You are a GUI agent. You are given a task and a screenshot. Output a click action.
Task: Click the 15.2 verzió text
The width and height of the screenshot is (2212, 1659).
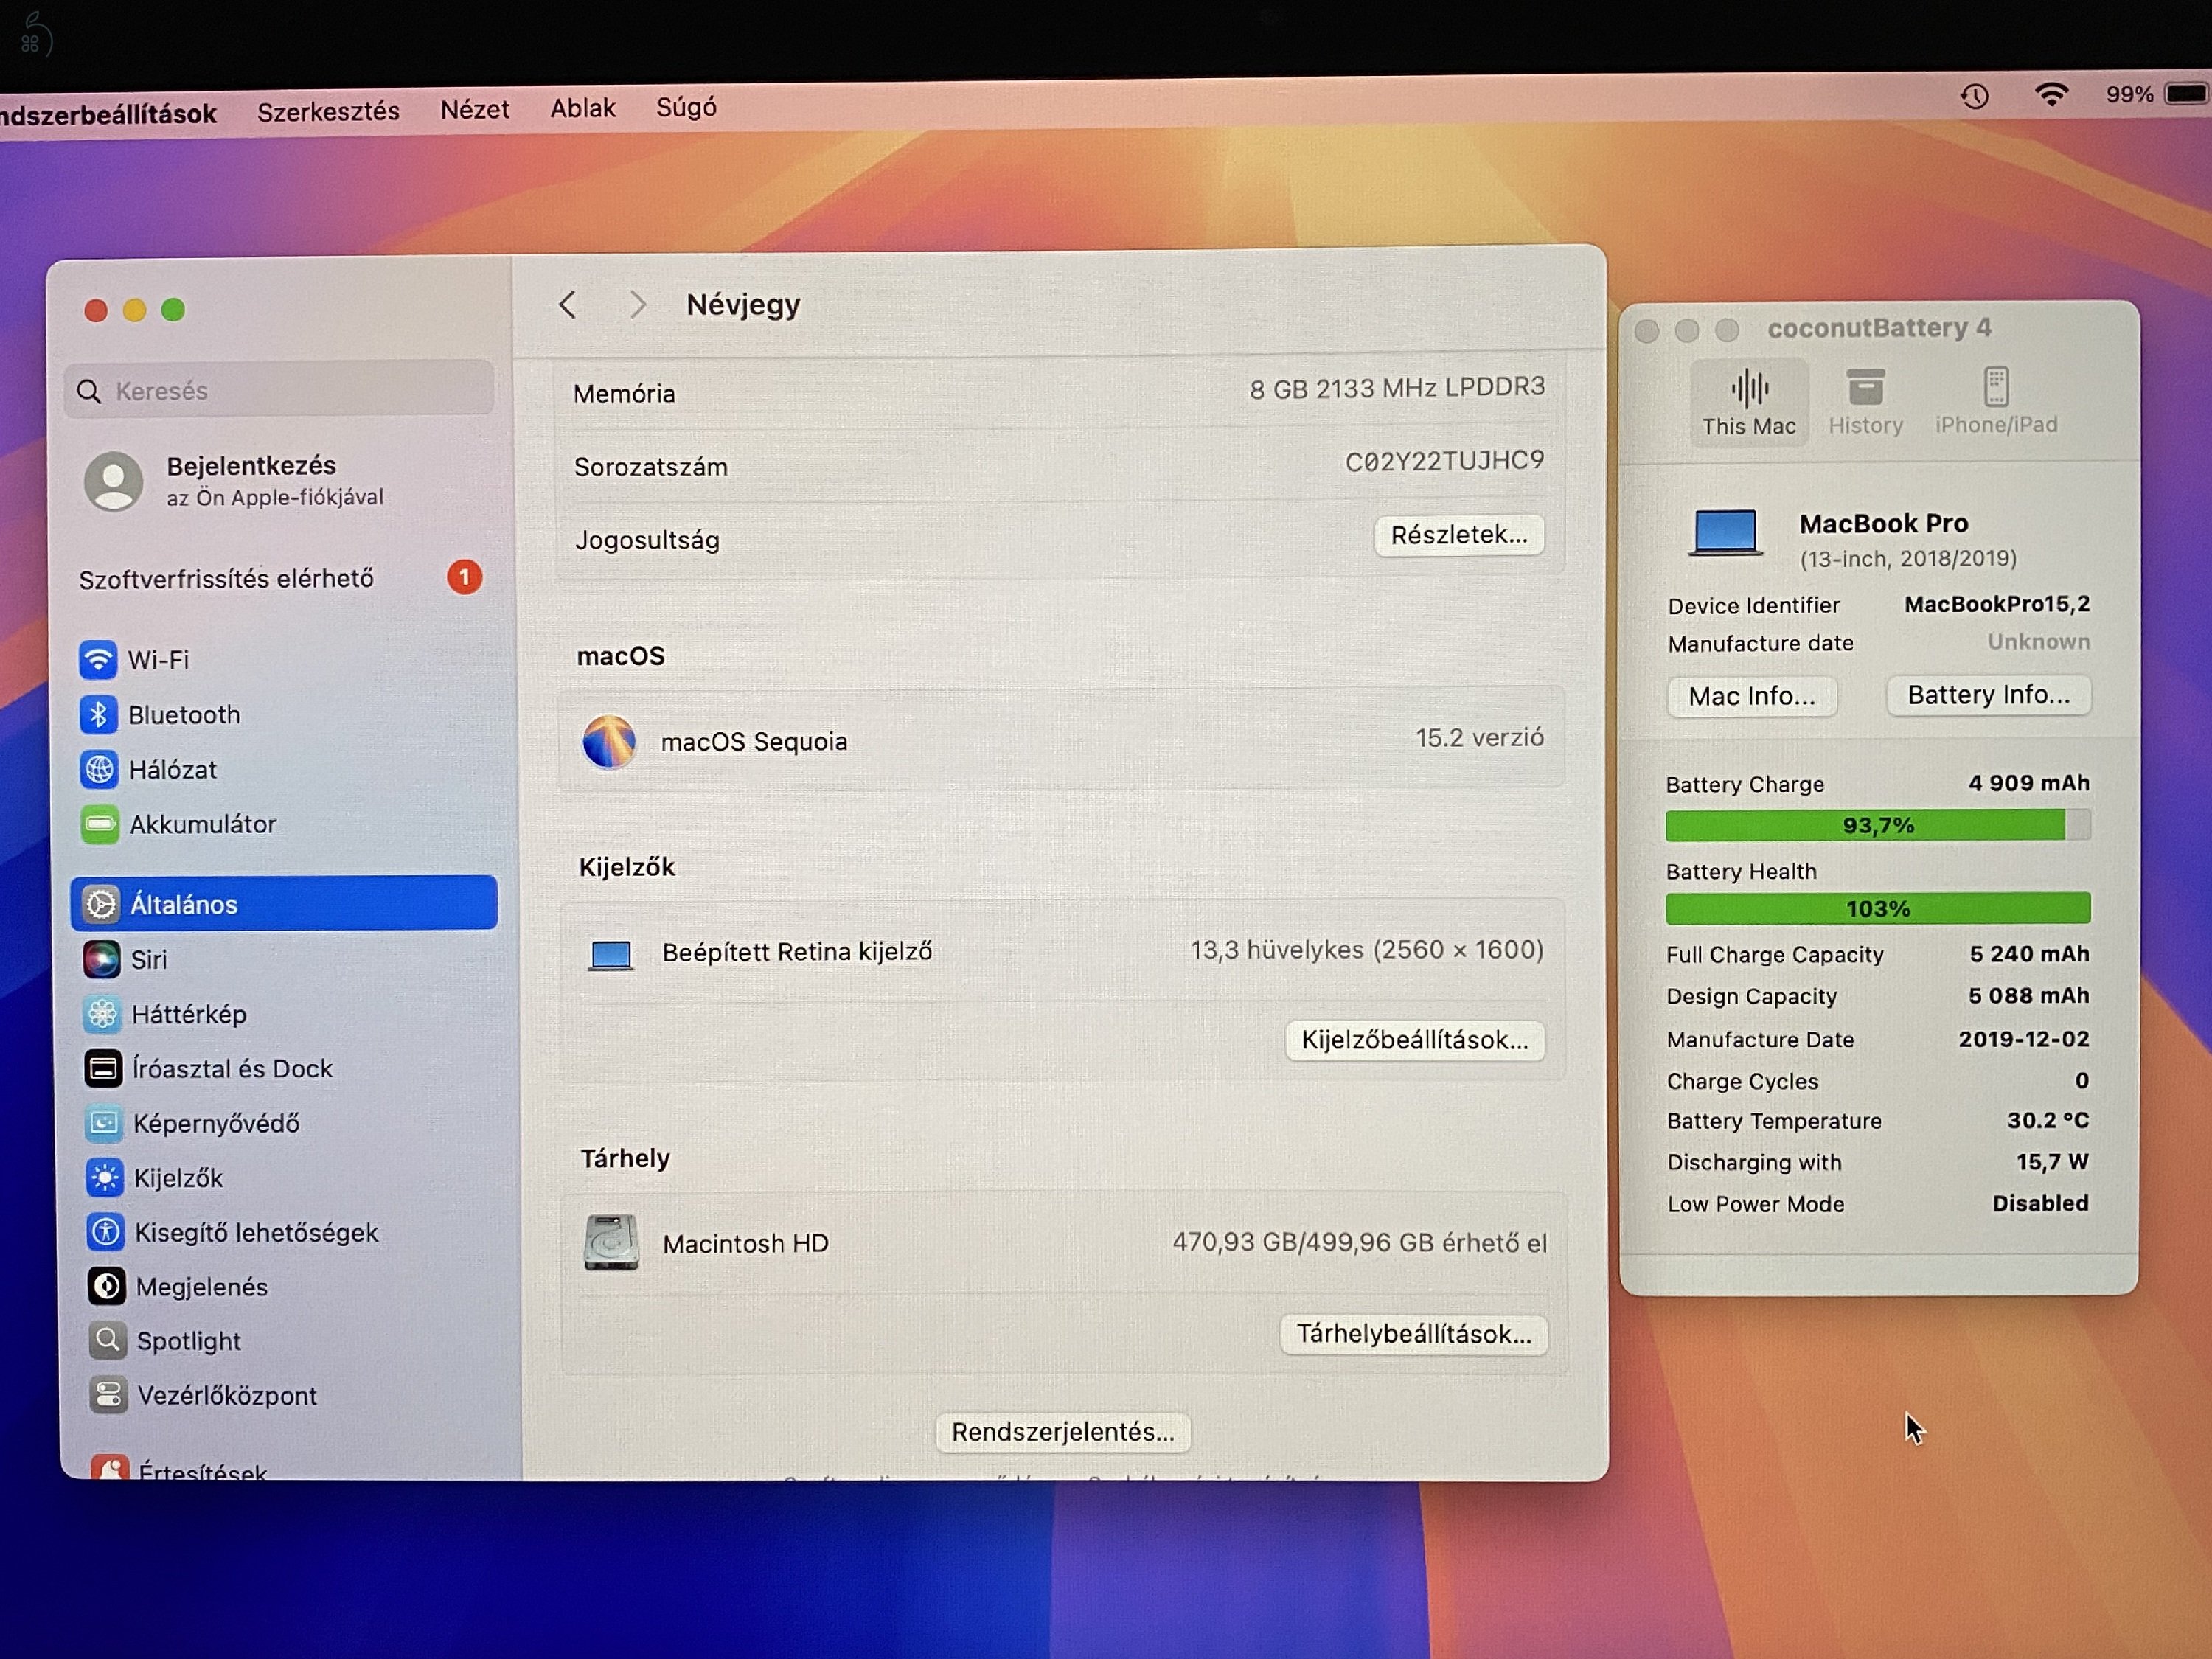pyautogui.click(x=1479, y=738)
